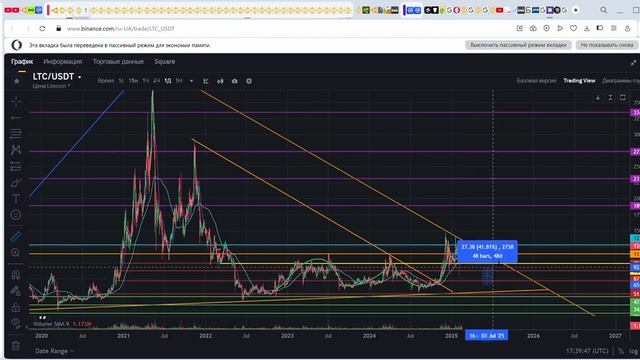
Task: Click the collapse pane icon above chart
Action: coord(610,98)
